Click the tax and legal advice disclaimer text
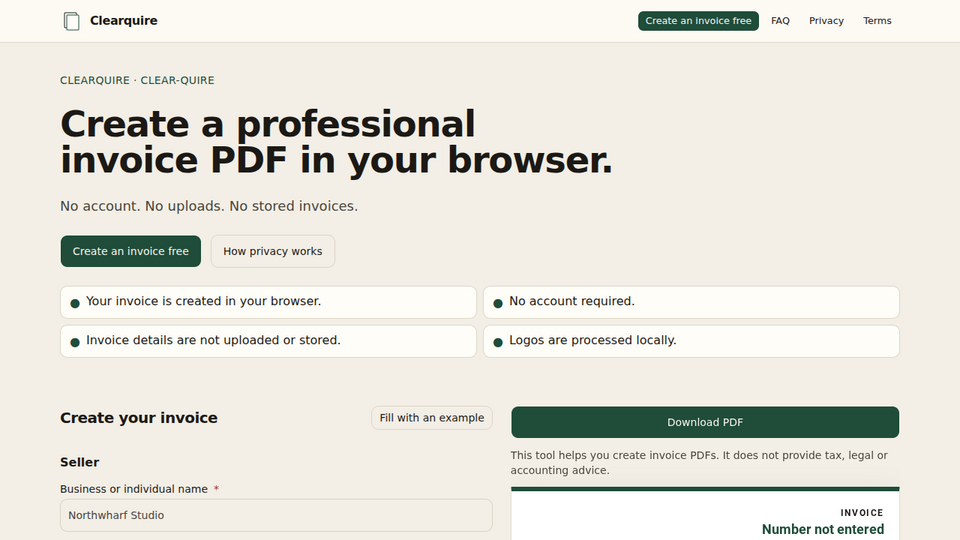 (x=699, y=463)
